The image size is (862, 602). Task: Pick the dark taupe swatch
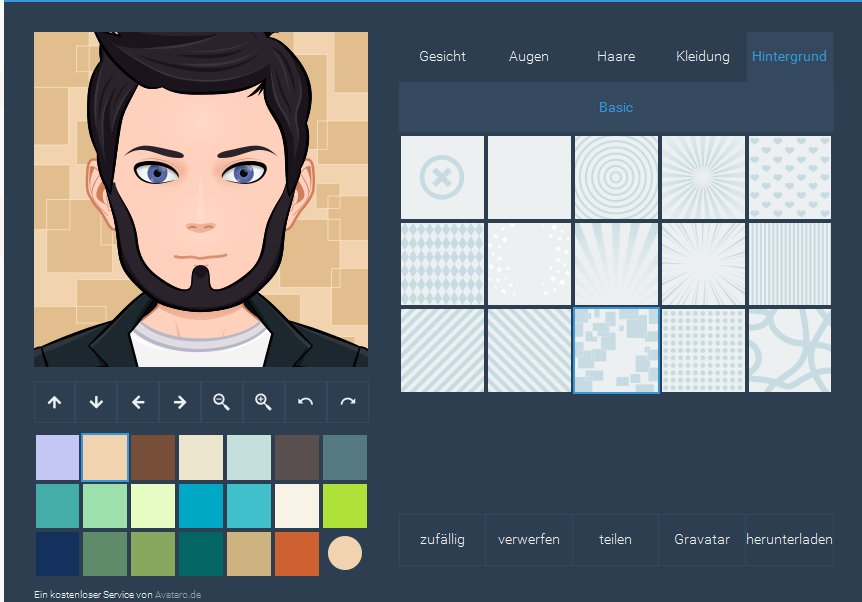tap(296, 457)
